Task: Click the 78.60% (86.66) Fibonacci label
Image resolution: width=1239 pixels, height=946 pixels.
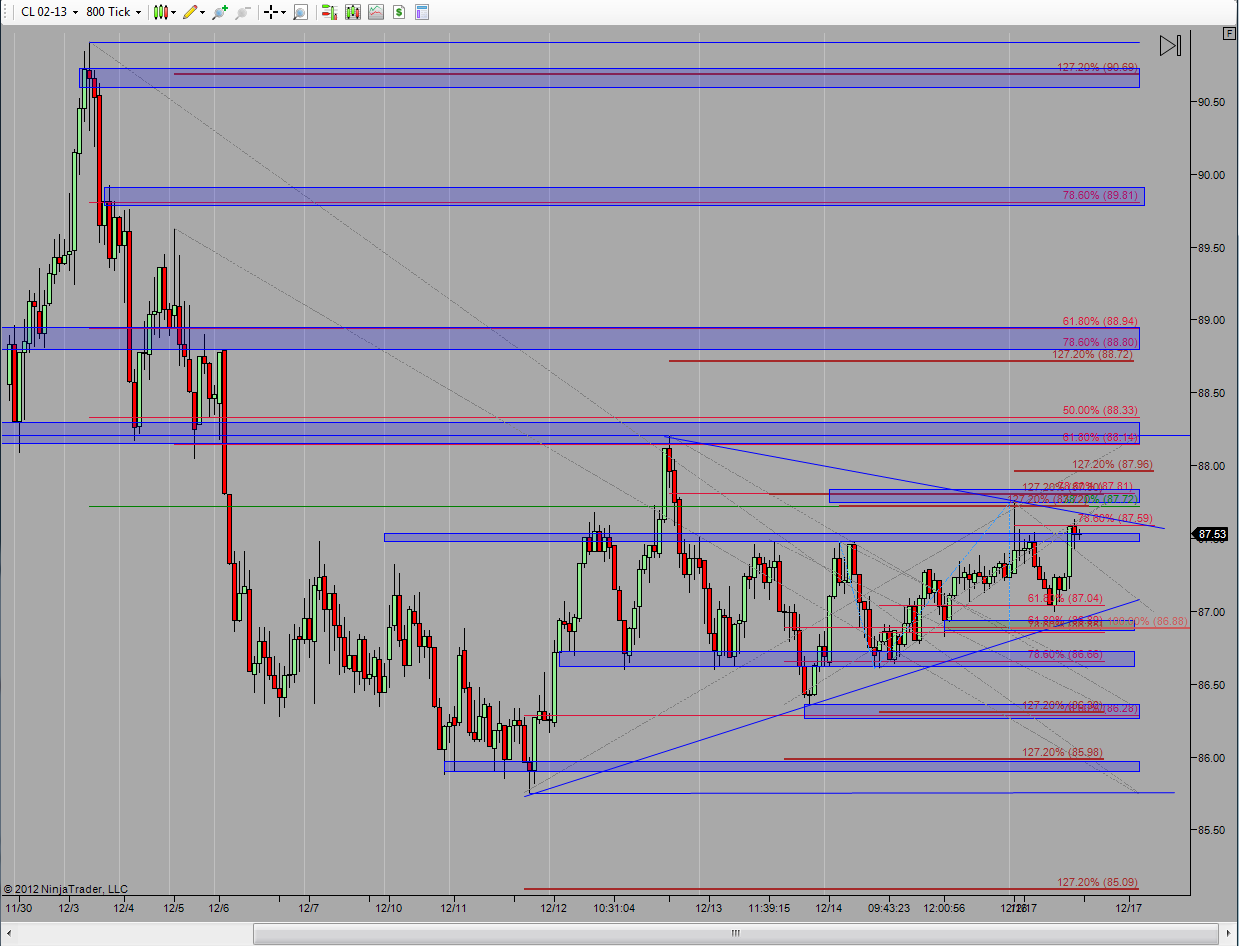Action: [x=1065, y=653]
